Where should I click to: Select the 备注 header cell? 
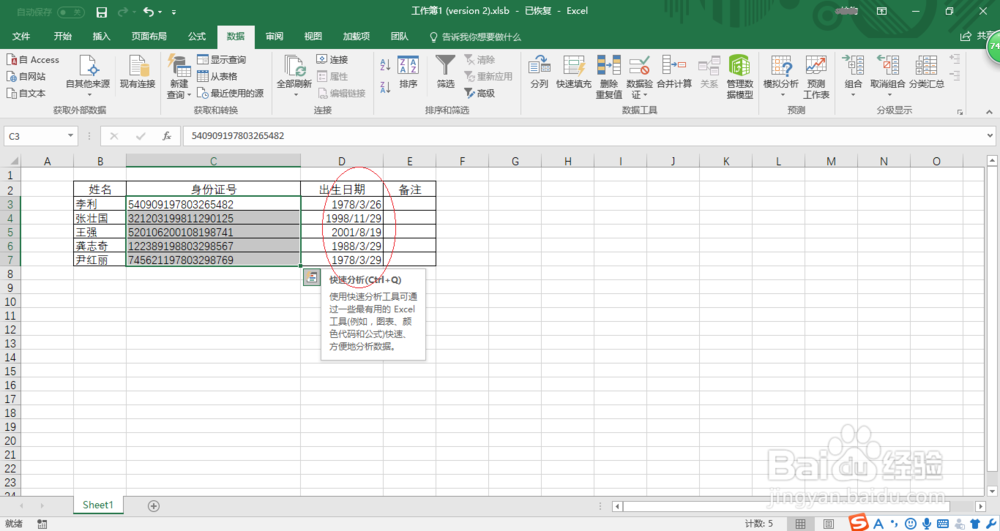click(409, 189)
